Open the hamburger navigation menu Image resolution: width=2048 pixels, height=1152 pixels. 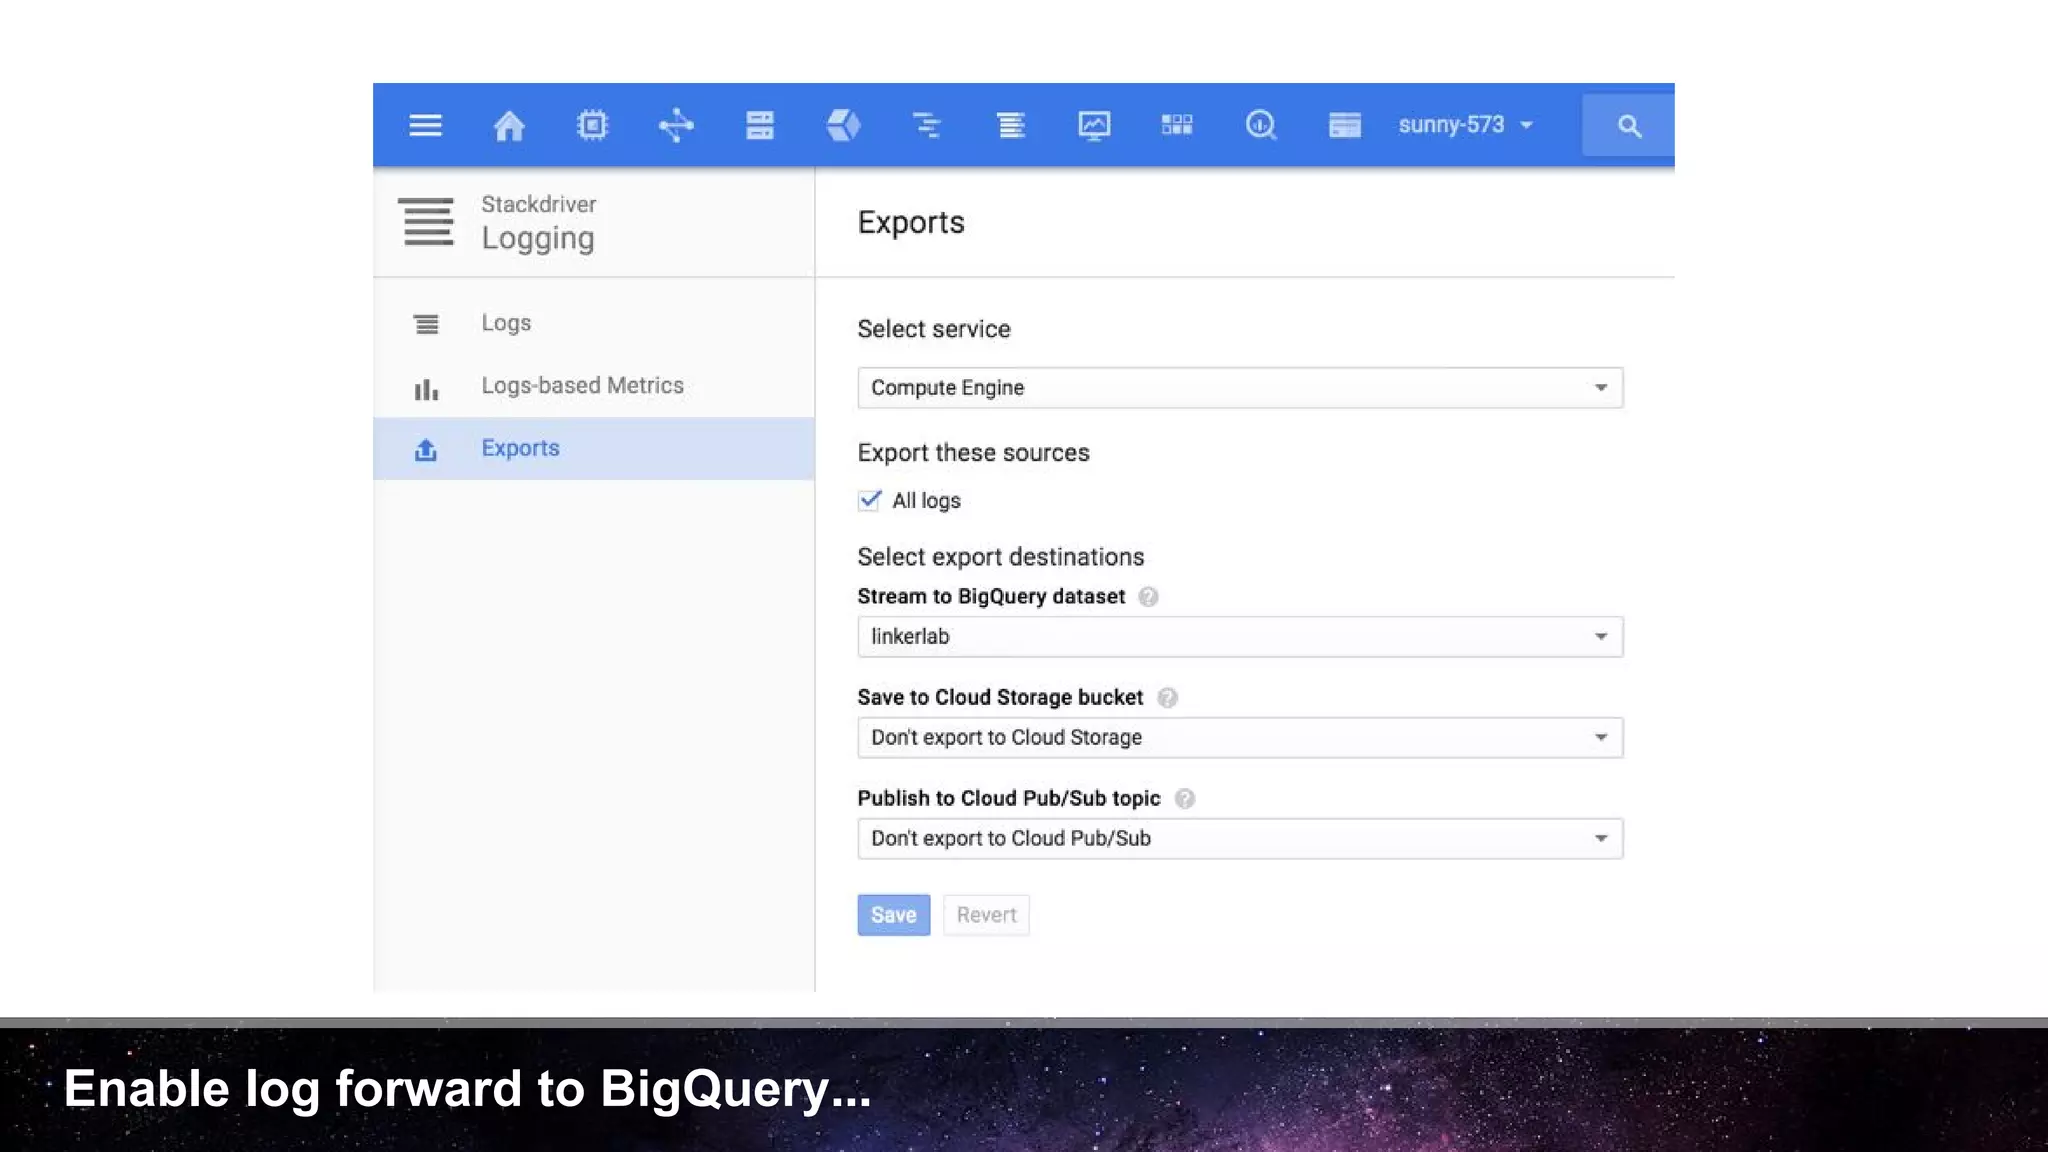[x=425, y=125]
